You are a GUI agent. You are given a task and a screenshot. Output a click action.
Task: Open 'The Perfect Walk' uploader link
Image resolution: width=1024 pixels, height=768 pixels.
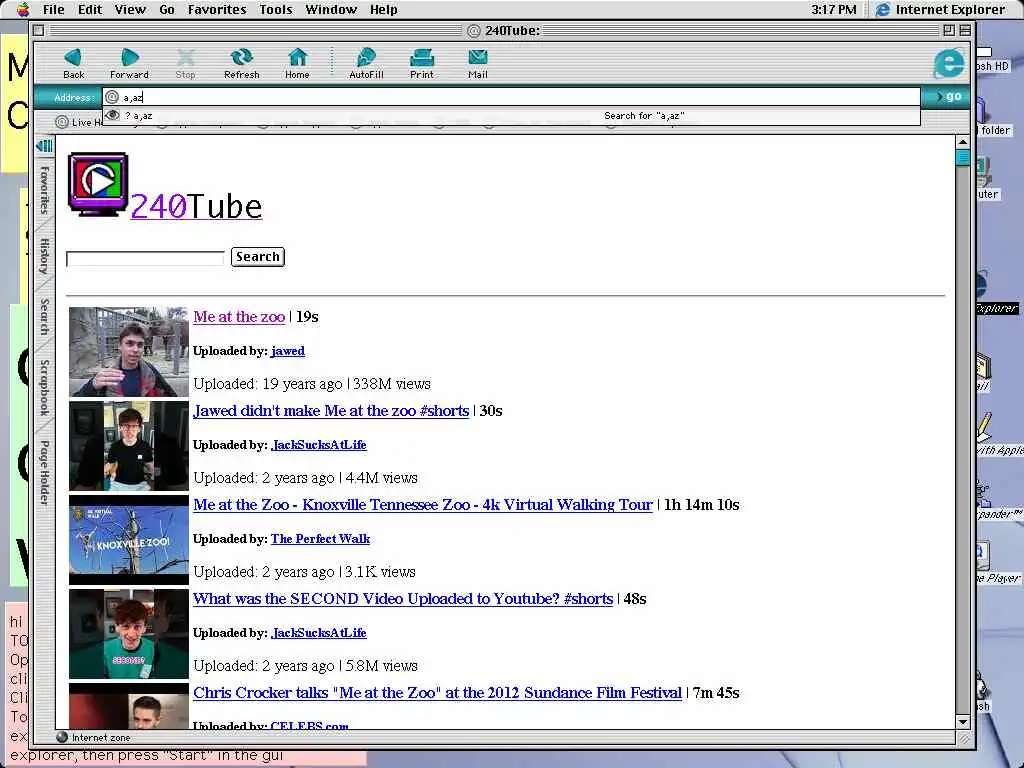tap(321, 539)
